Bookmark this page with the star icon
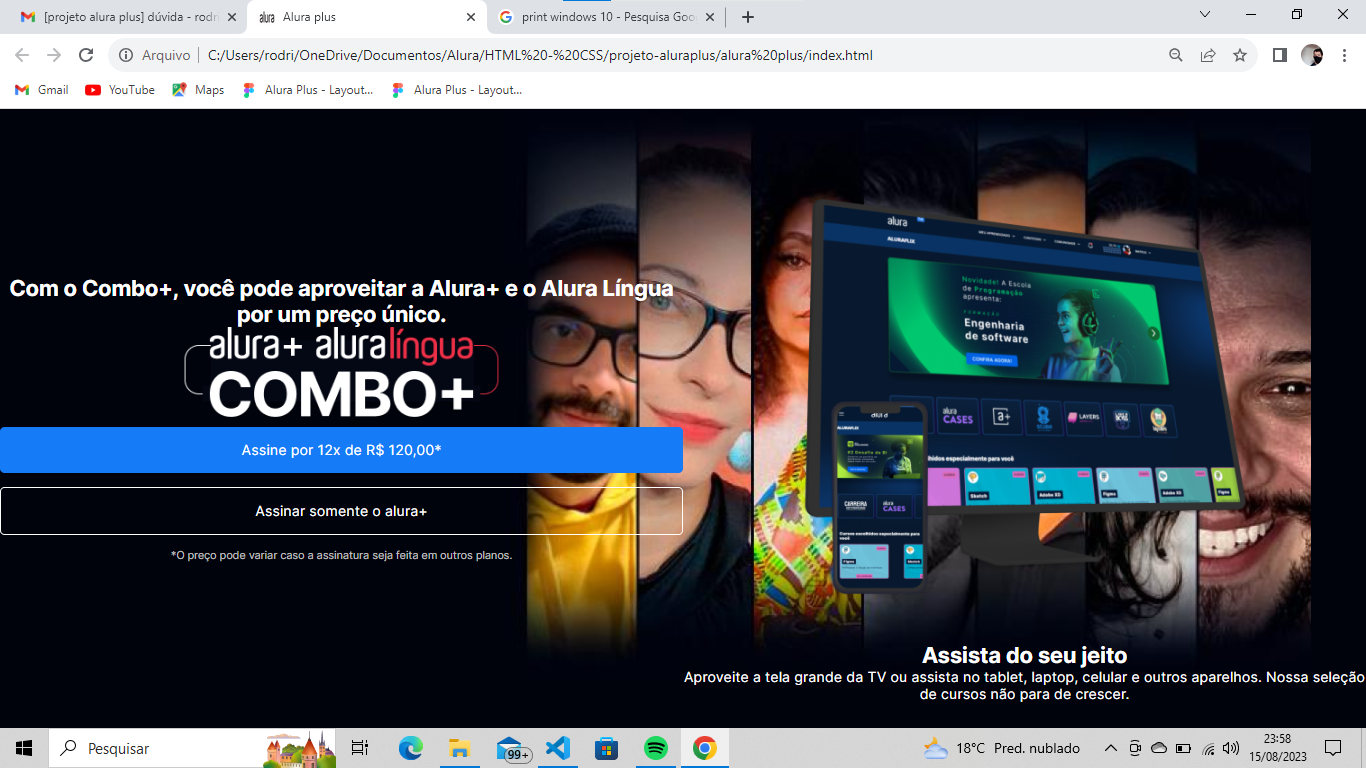The height and width of the screenshot is (768, 1366). click(x=1240, y=55)
